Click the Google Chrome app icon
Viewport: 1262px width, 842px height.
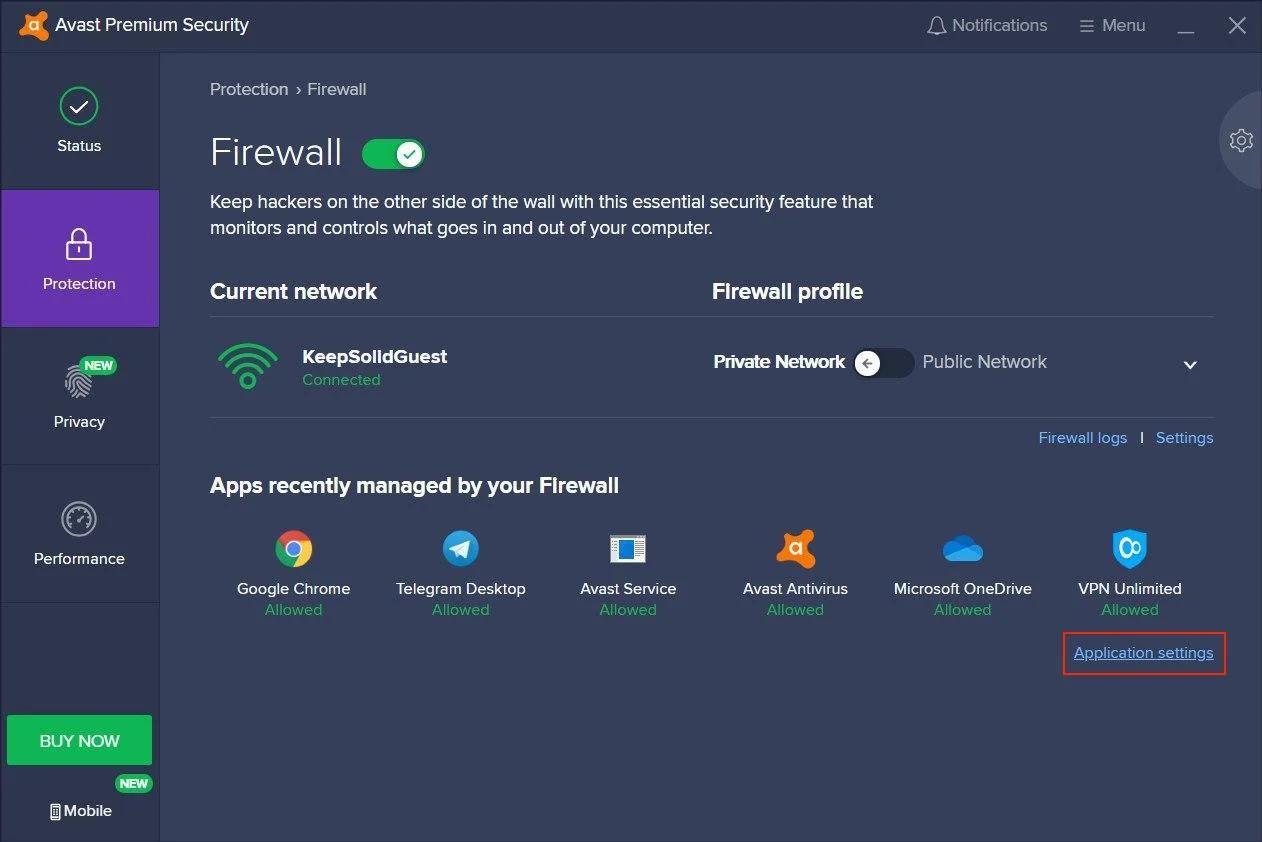pyautogui.click(x=293, y=549)
